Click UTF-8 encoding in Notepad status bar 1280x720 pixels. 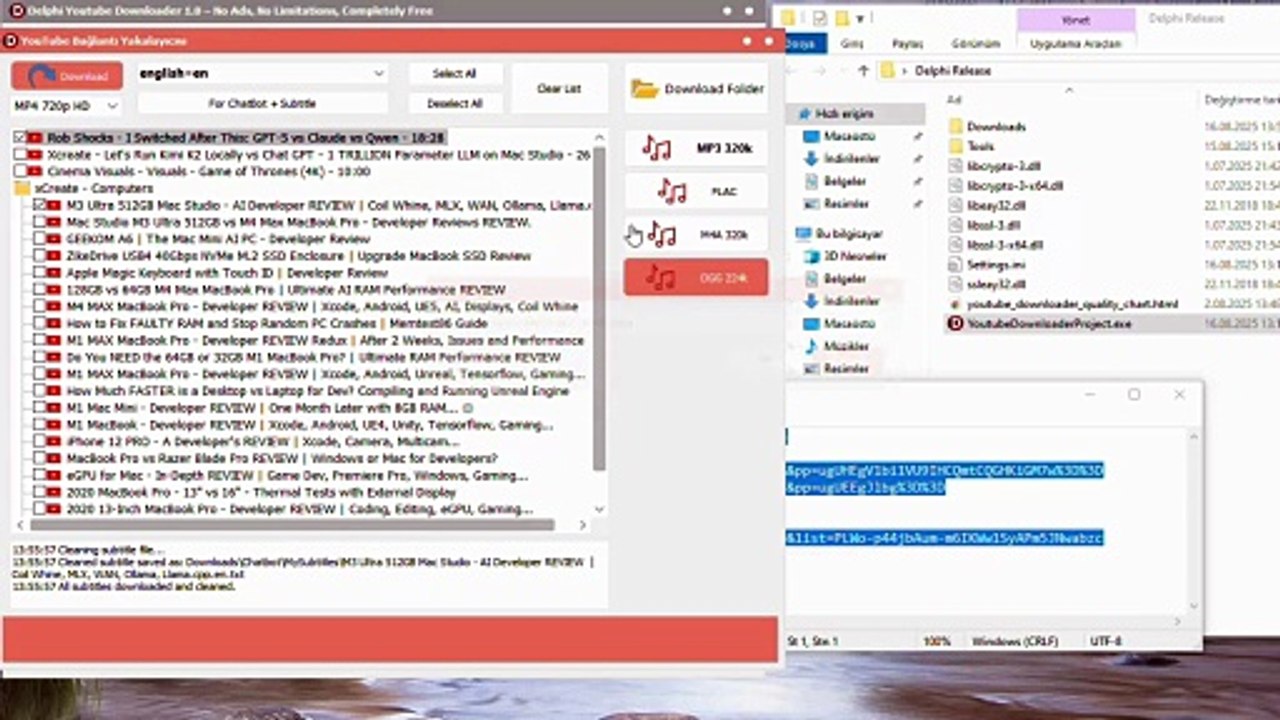1106,641
